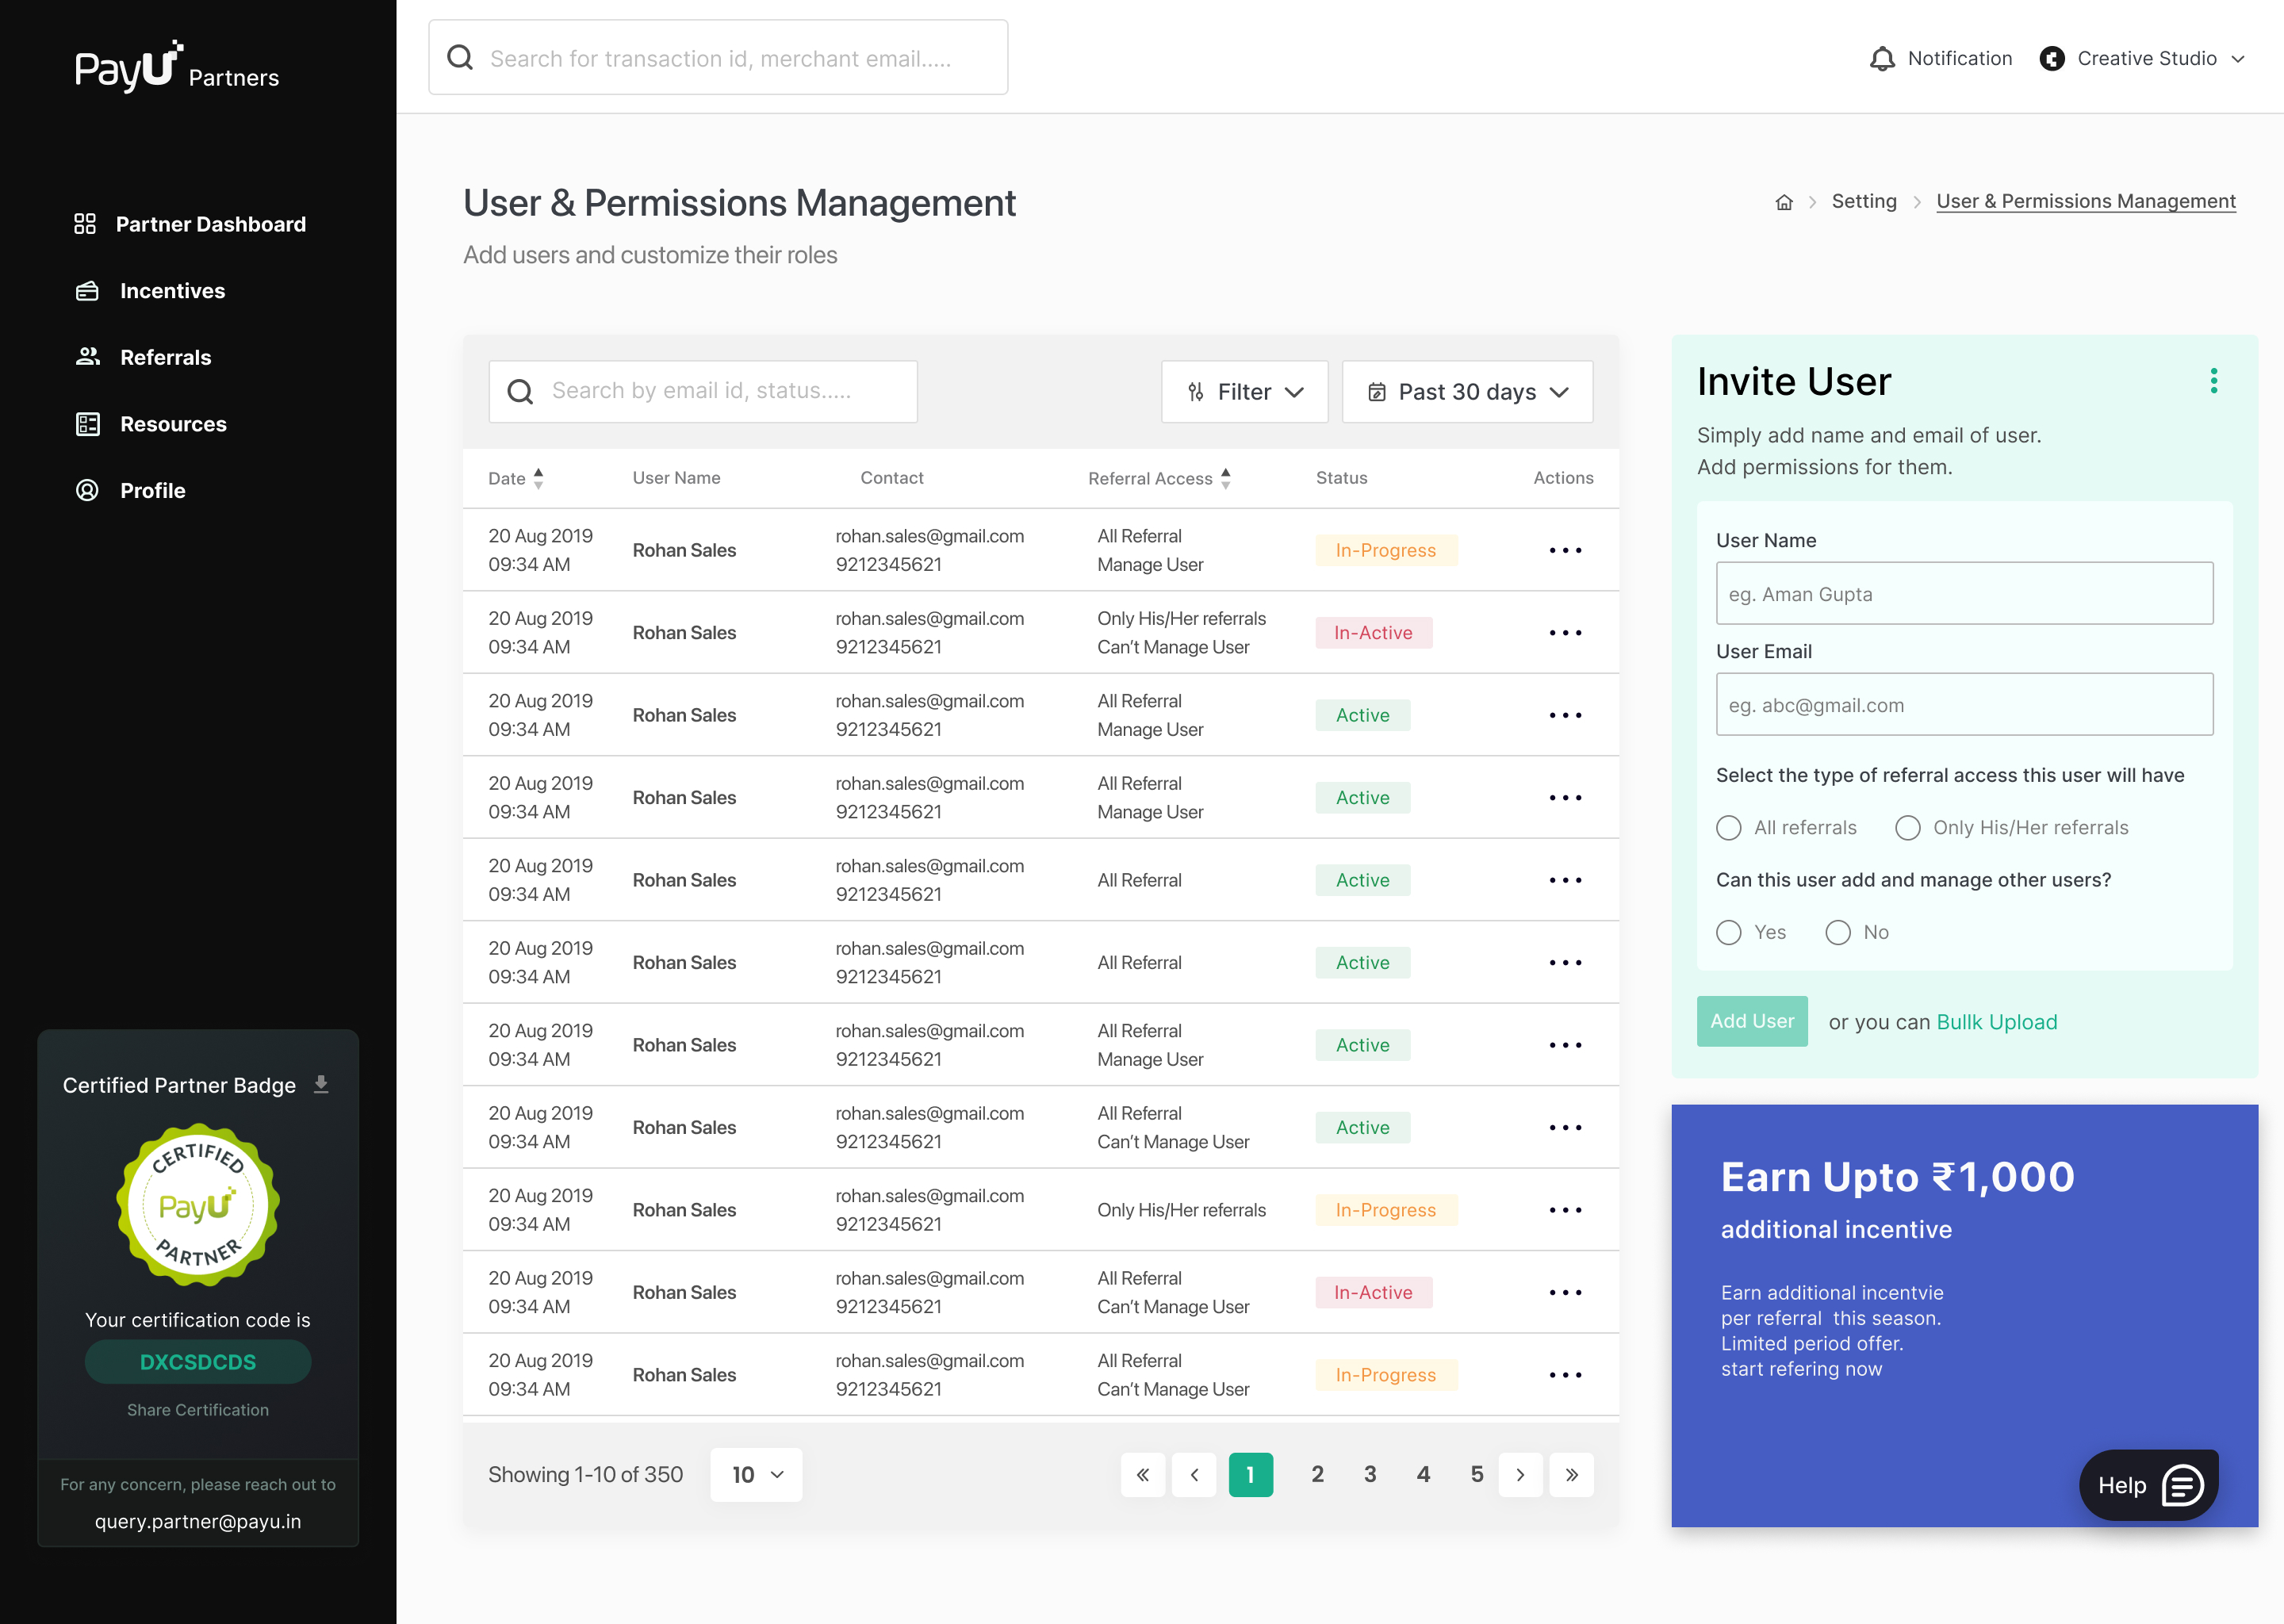Open the Notification bell
Viewport: 2284px width, 1624px height.
coord(1884,58)
